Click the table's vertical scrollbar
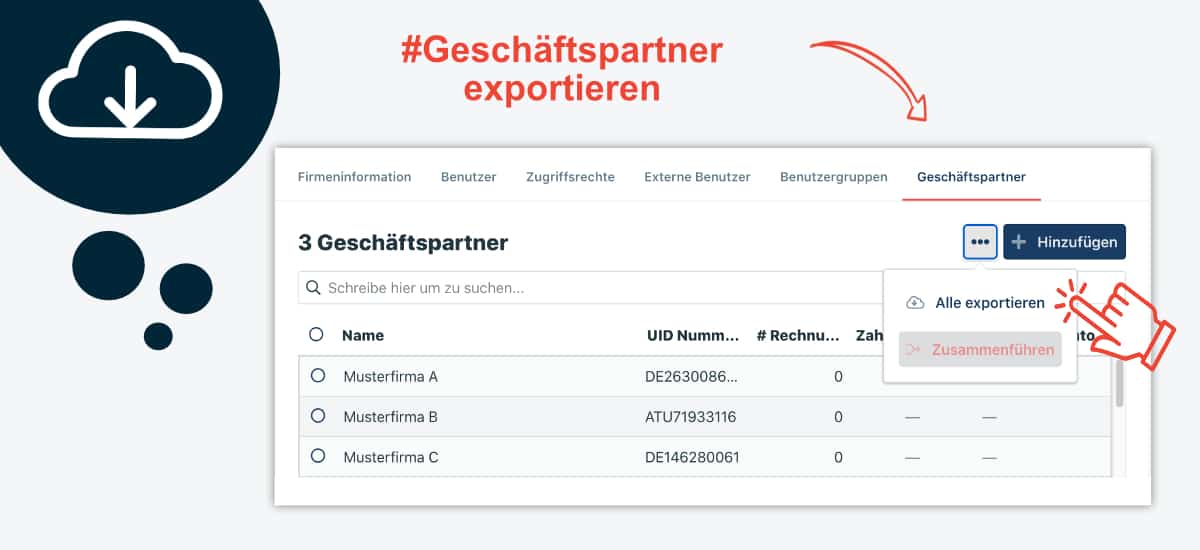 pyautogui.click(x=1120, y=380)
